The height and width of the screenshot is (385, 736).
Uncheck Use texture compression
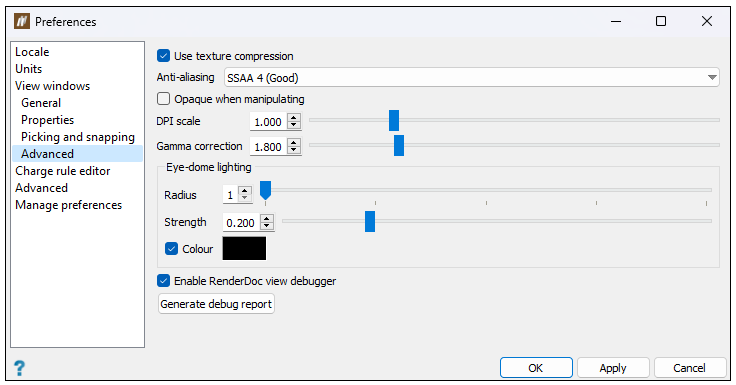163,56
